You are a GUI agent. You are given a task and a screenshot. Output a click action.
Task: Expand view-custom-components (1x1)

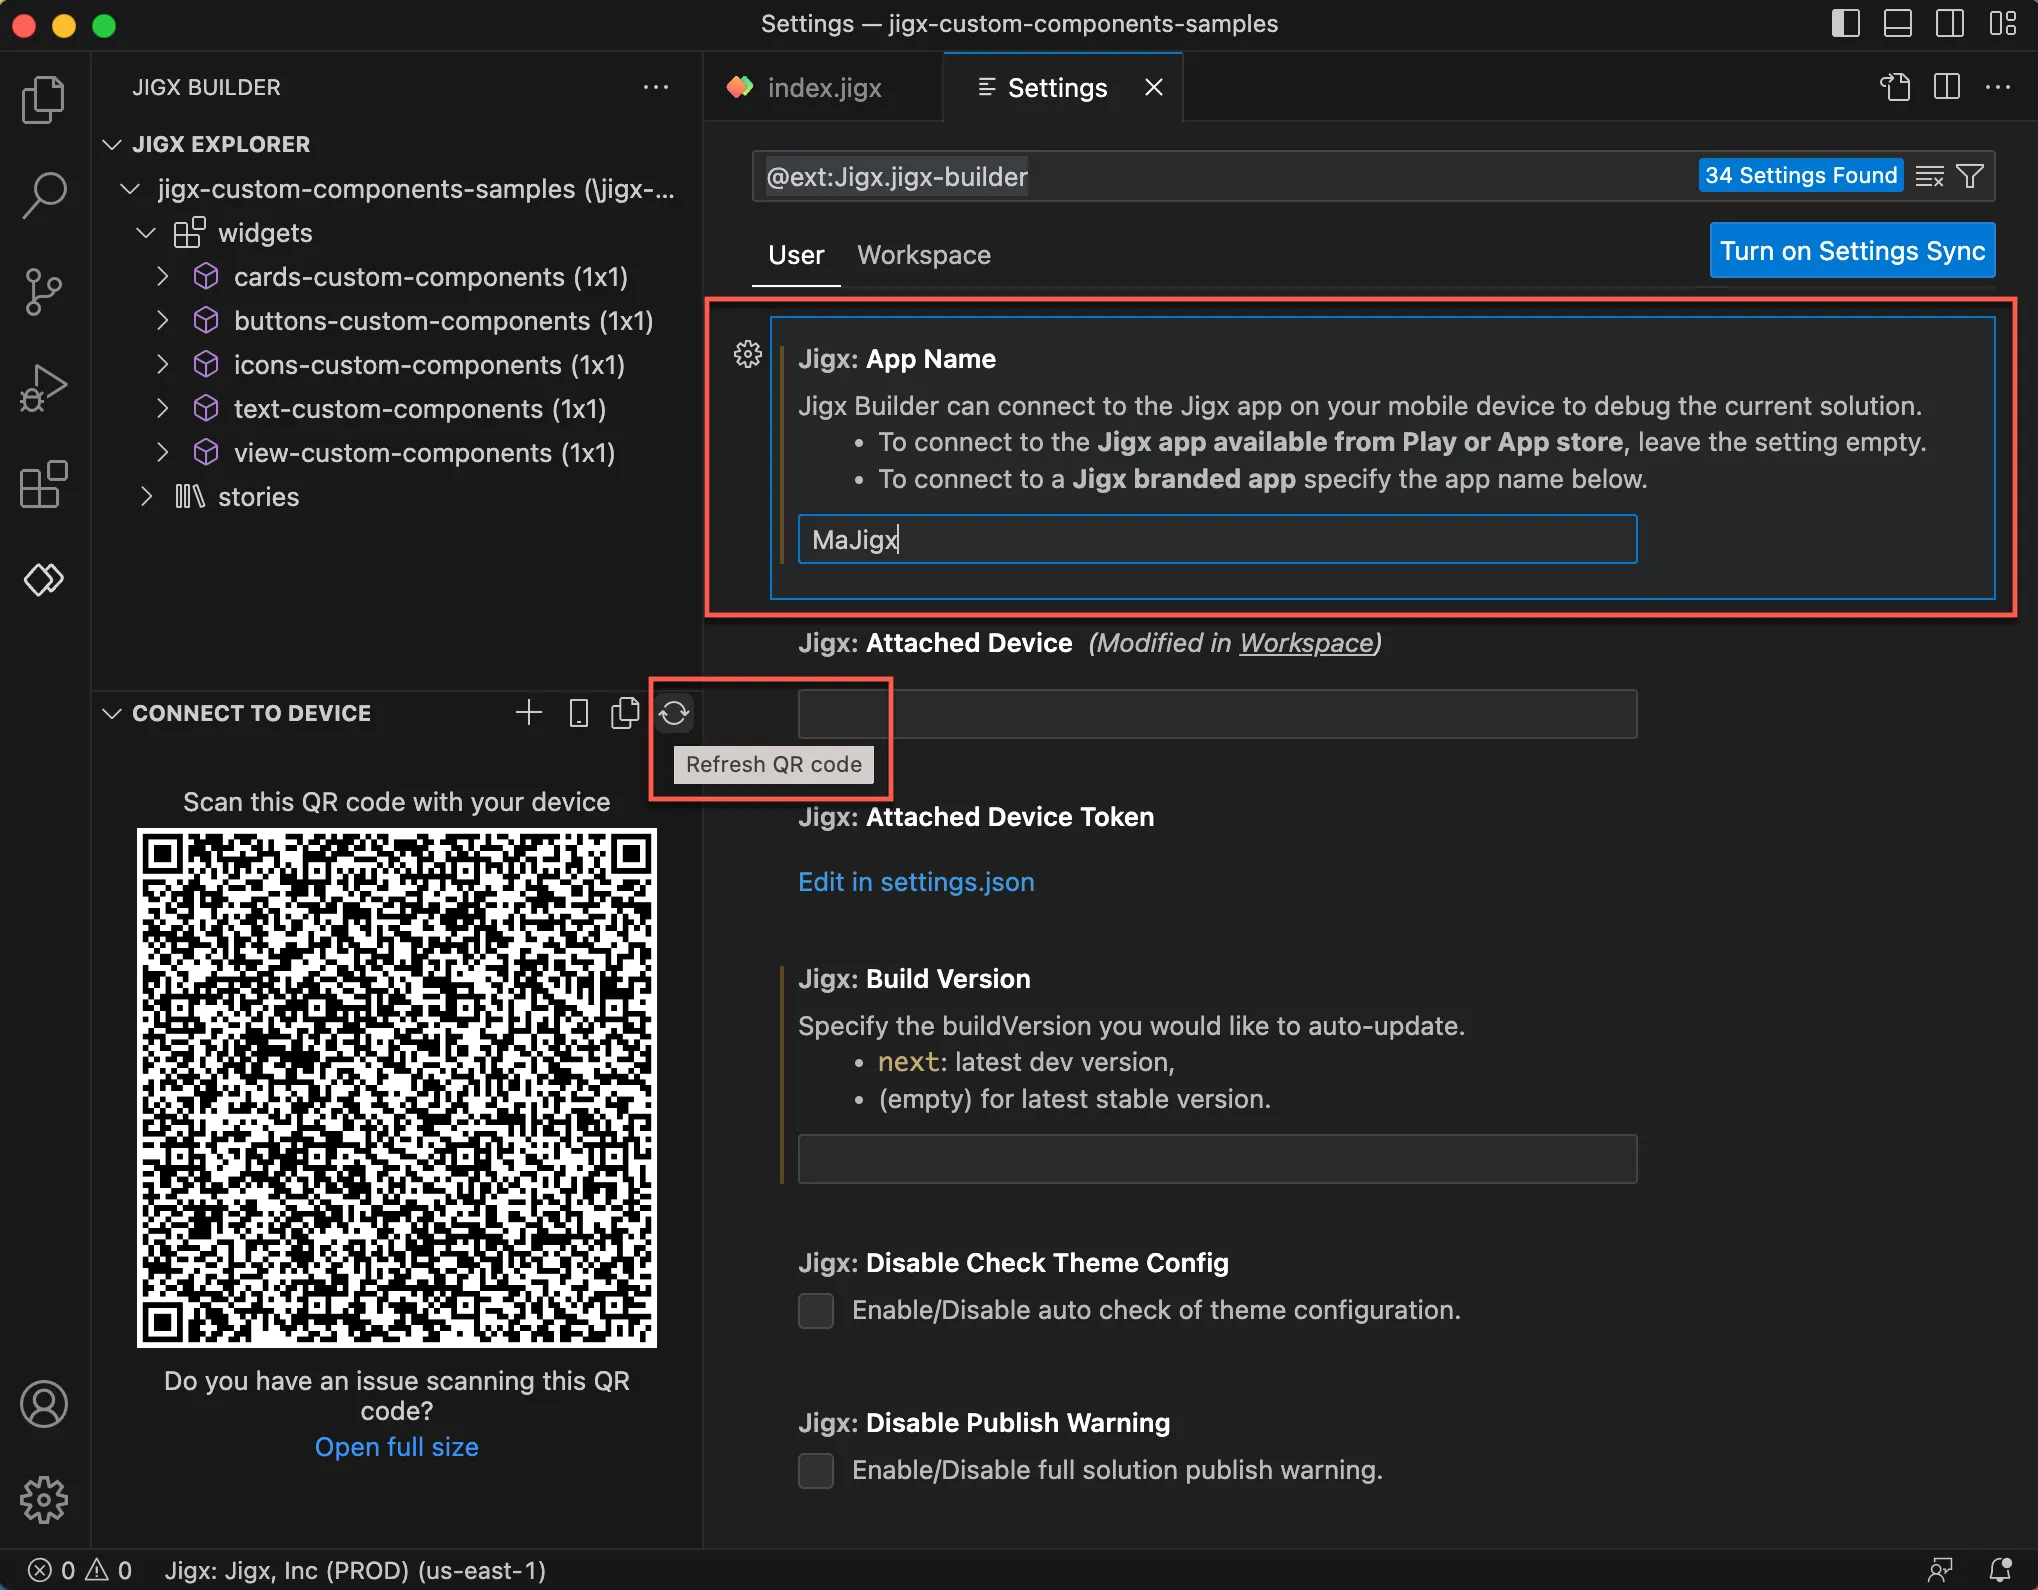tap(163, 452)
